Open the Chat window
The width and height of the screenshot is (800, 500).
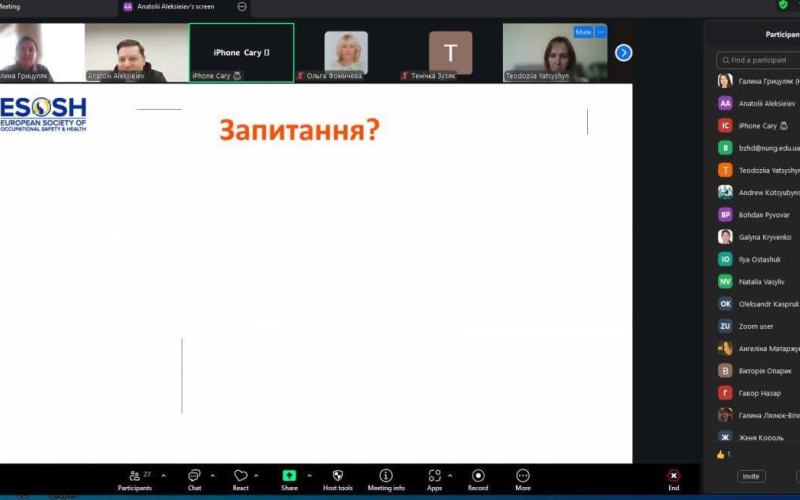[x=194, y=476]
